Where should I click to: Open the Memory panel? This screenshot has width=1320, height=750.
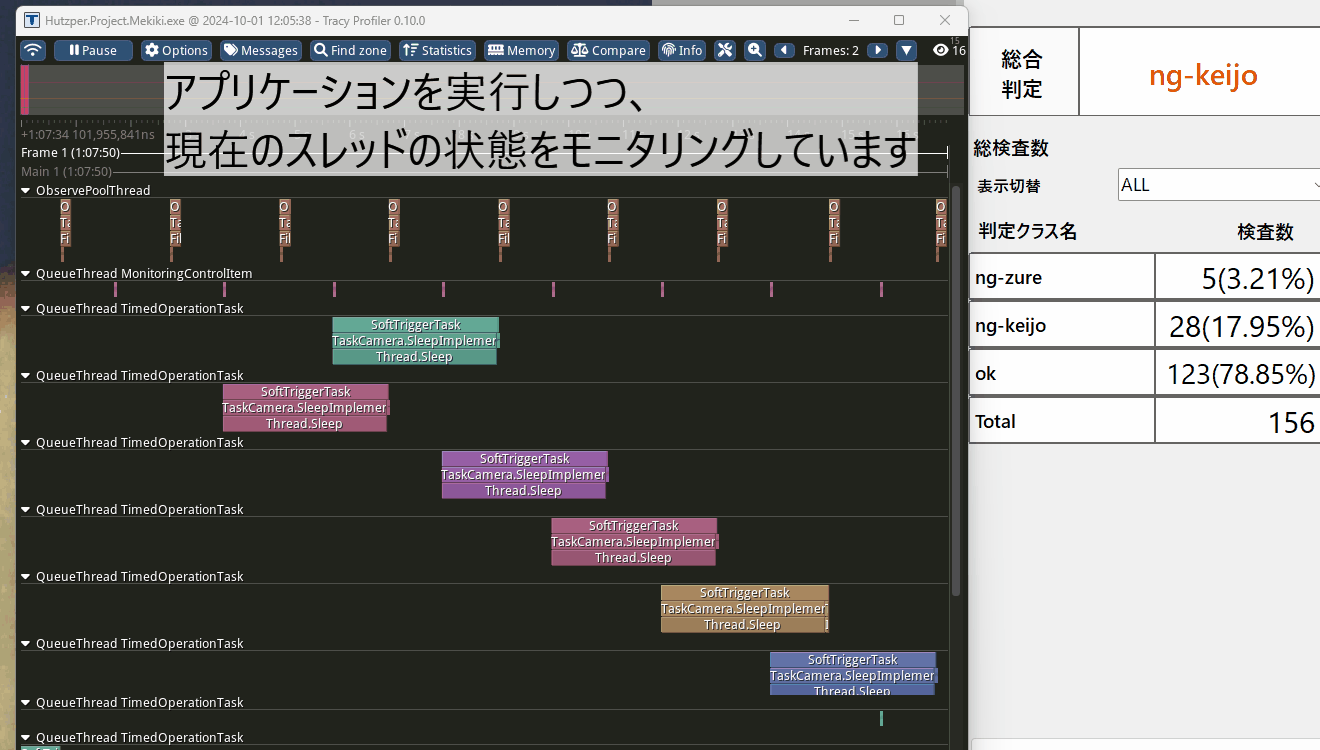coord(521,50)
